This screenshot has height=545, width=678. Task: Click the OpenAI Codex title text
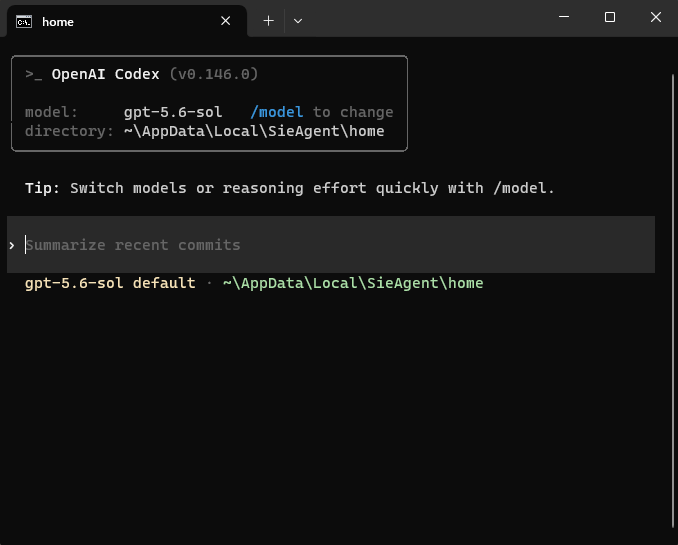pyautogui.click(x=106, y=74)
